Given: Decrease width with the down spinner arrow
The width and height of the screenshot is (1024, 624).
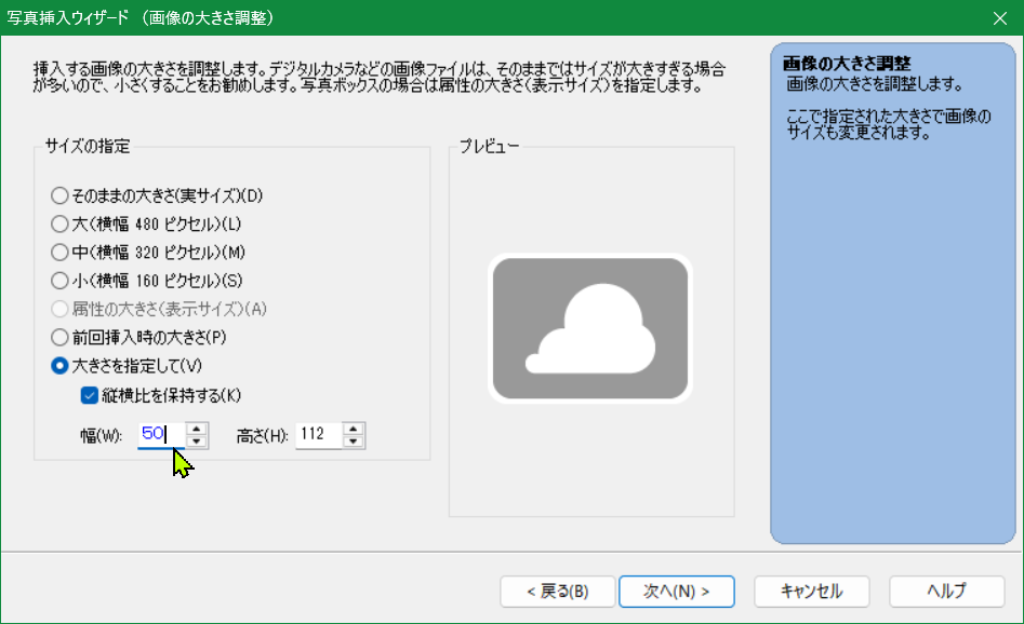Looking at the screenshot, I should click(x=198, y=441).
